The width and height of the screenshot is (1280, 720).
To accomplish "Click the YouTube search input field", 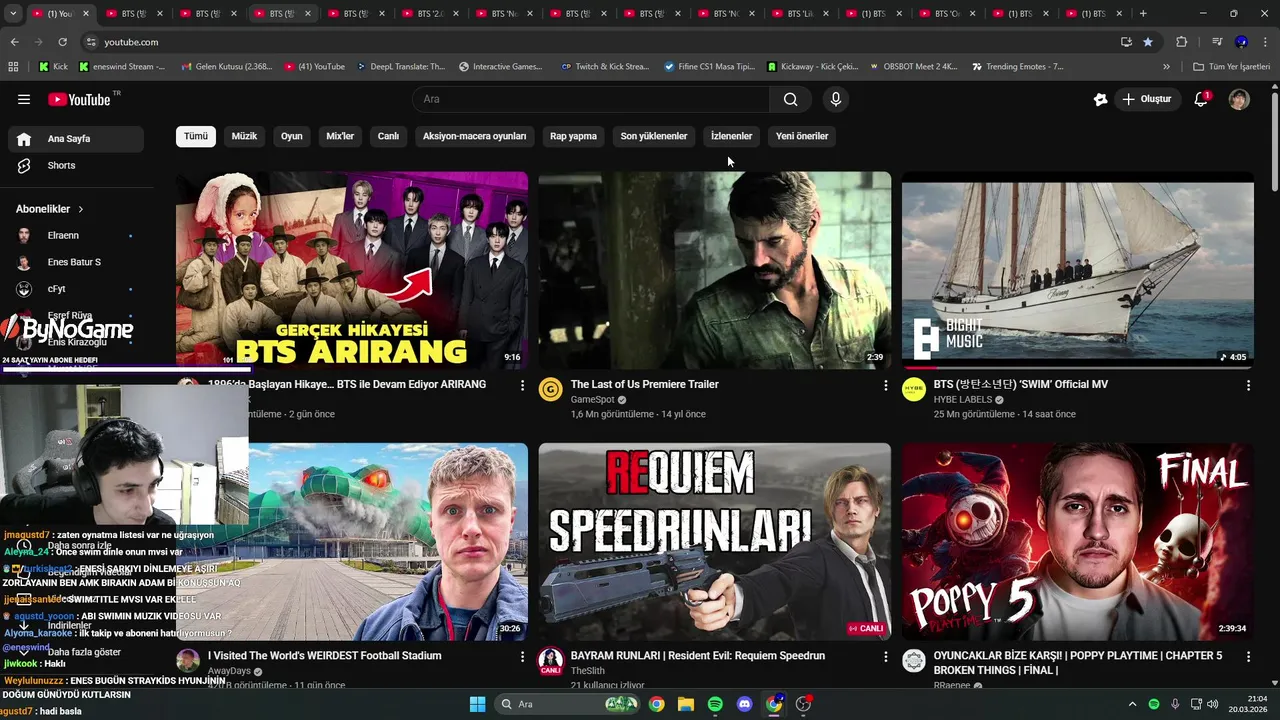I will (x=591, y=99).
